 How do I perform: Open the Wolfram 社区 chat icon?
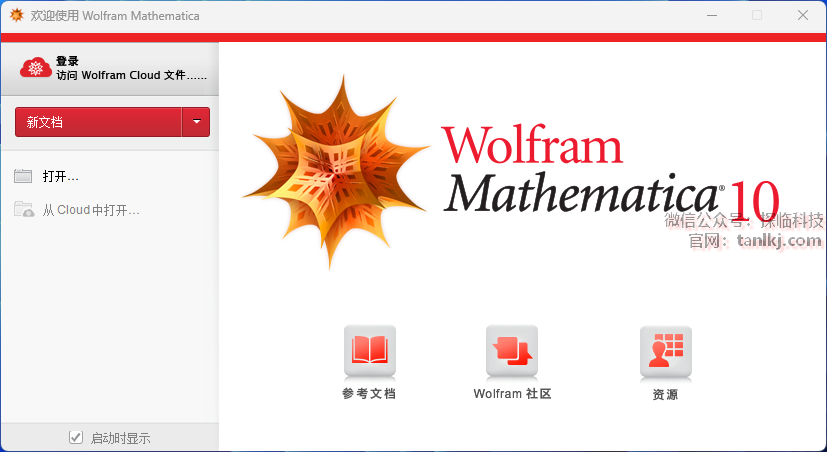click(x=512, y=351)
